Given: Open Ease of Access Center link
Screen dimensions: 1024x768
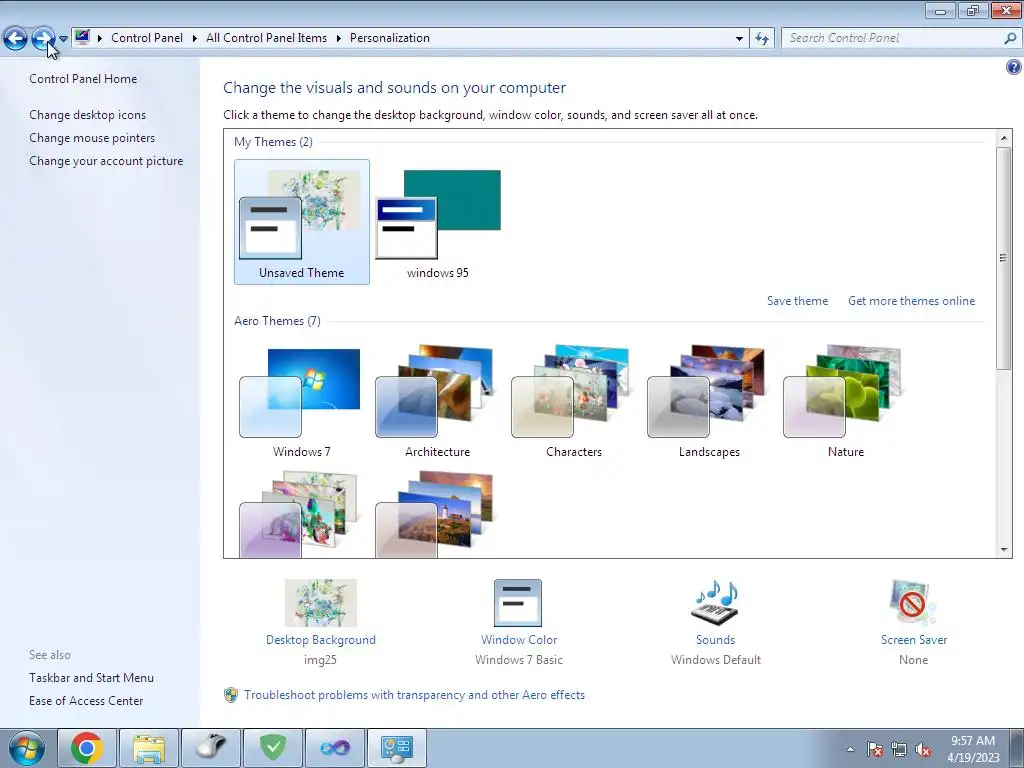Looking at the screenshot, I should click(86, 701).
